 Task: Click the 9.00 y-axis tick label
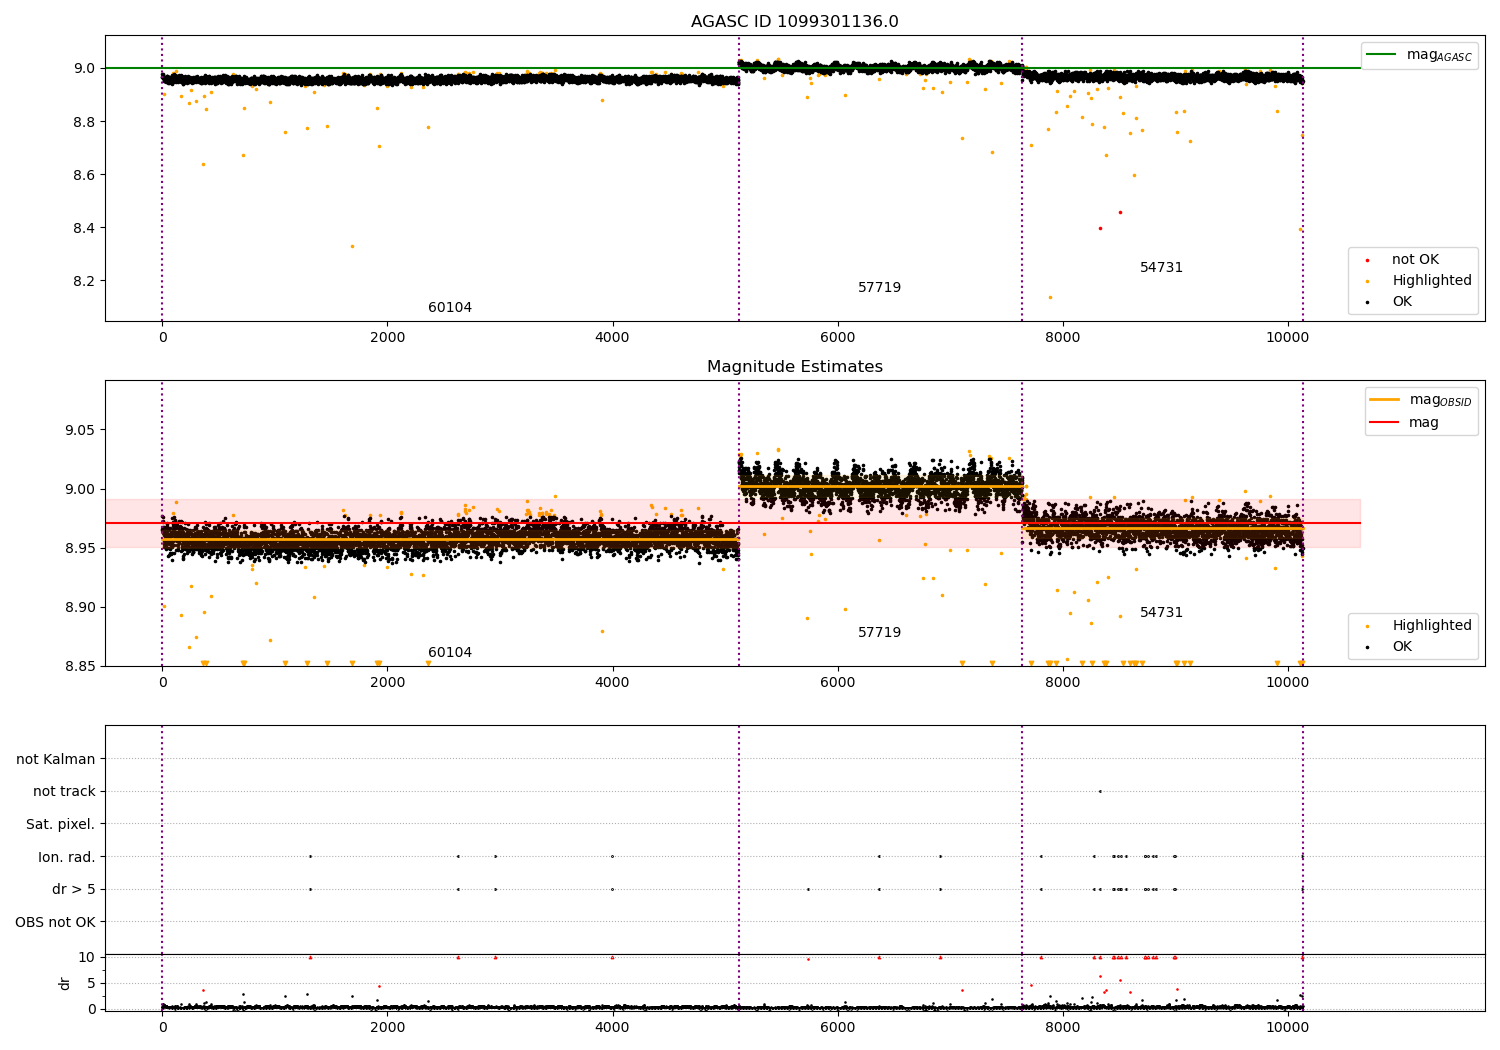pos(80,489)
